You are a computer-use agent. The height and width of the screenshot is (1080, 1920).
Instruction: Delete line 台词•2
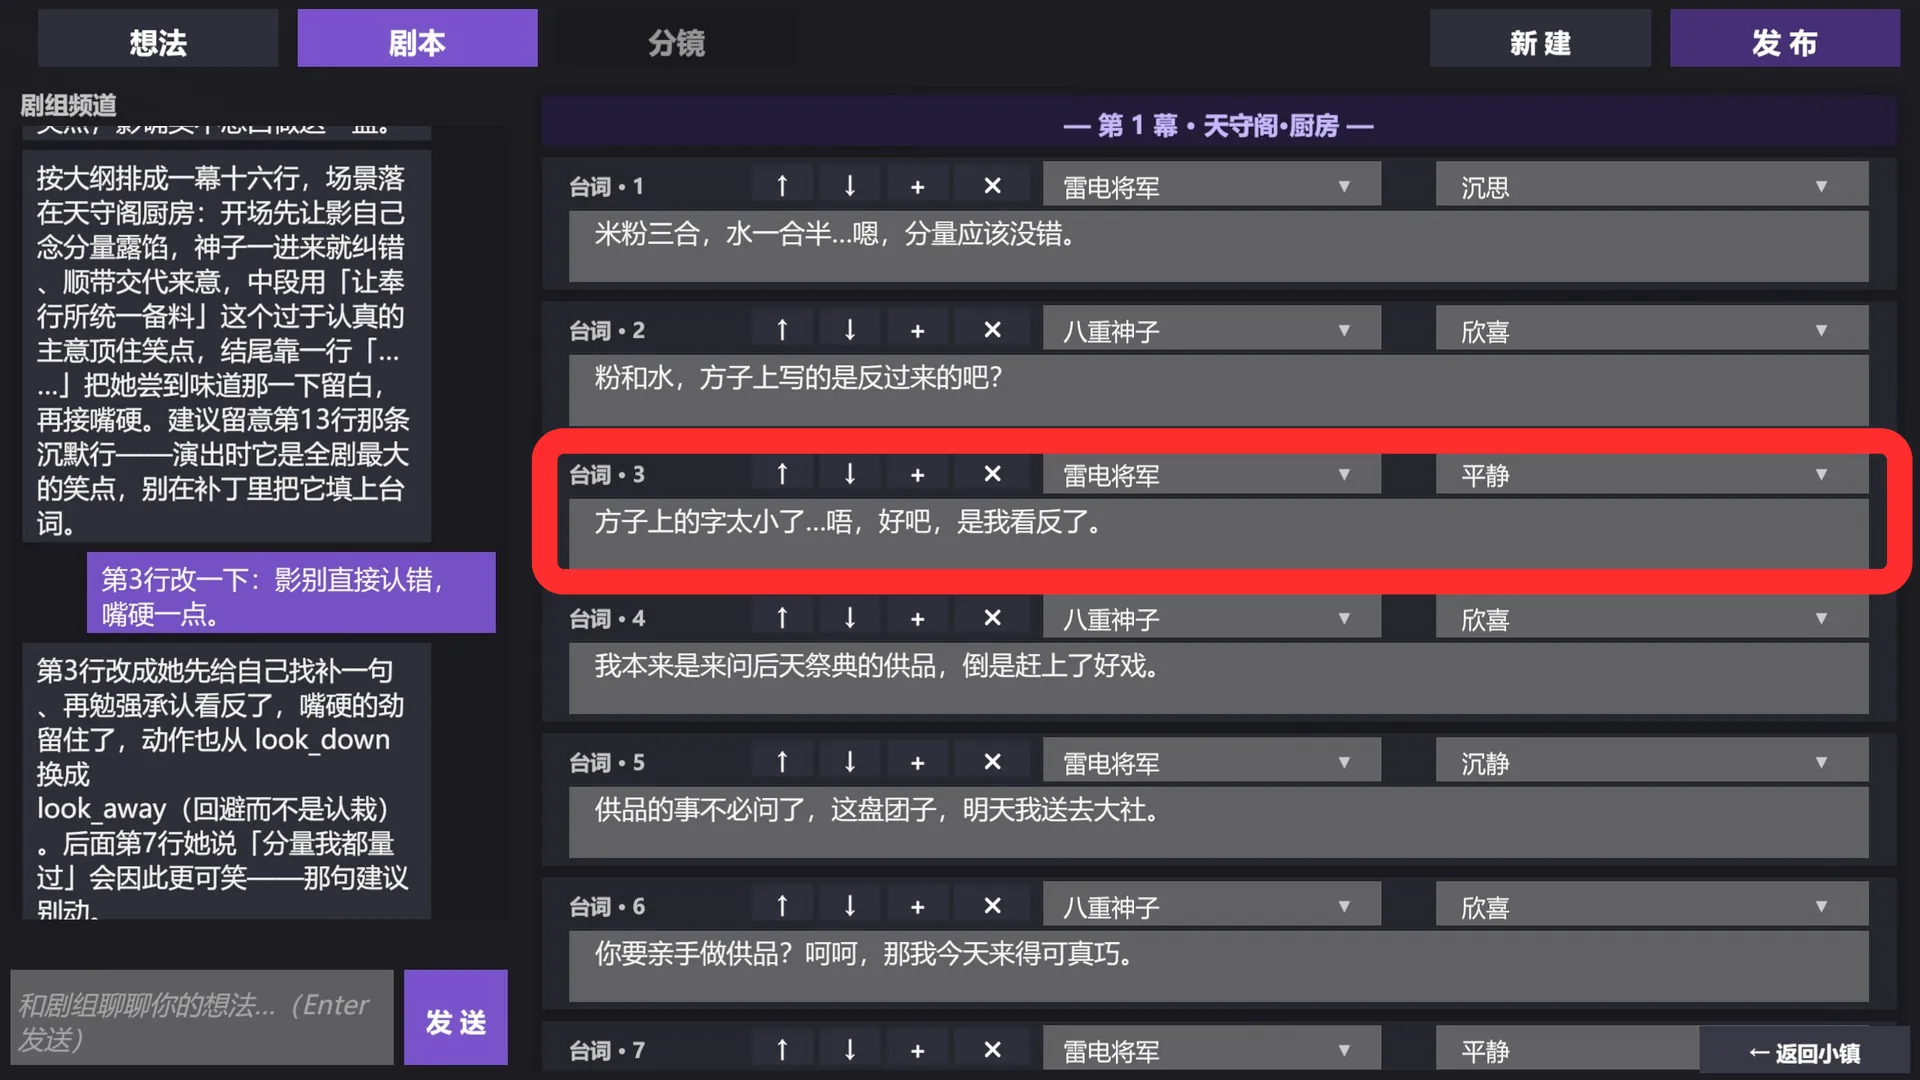click(992, 330)
